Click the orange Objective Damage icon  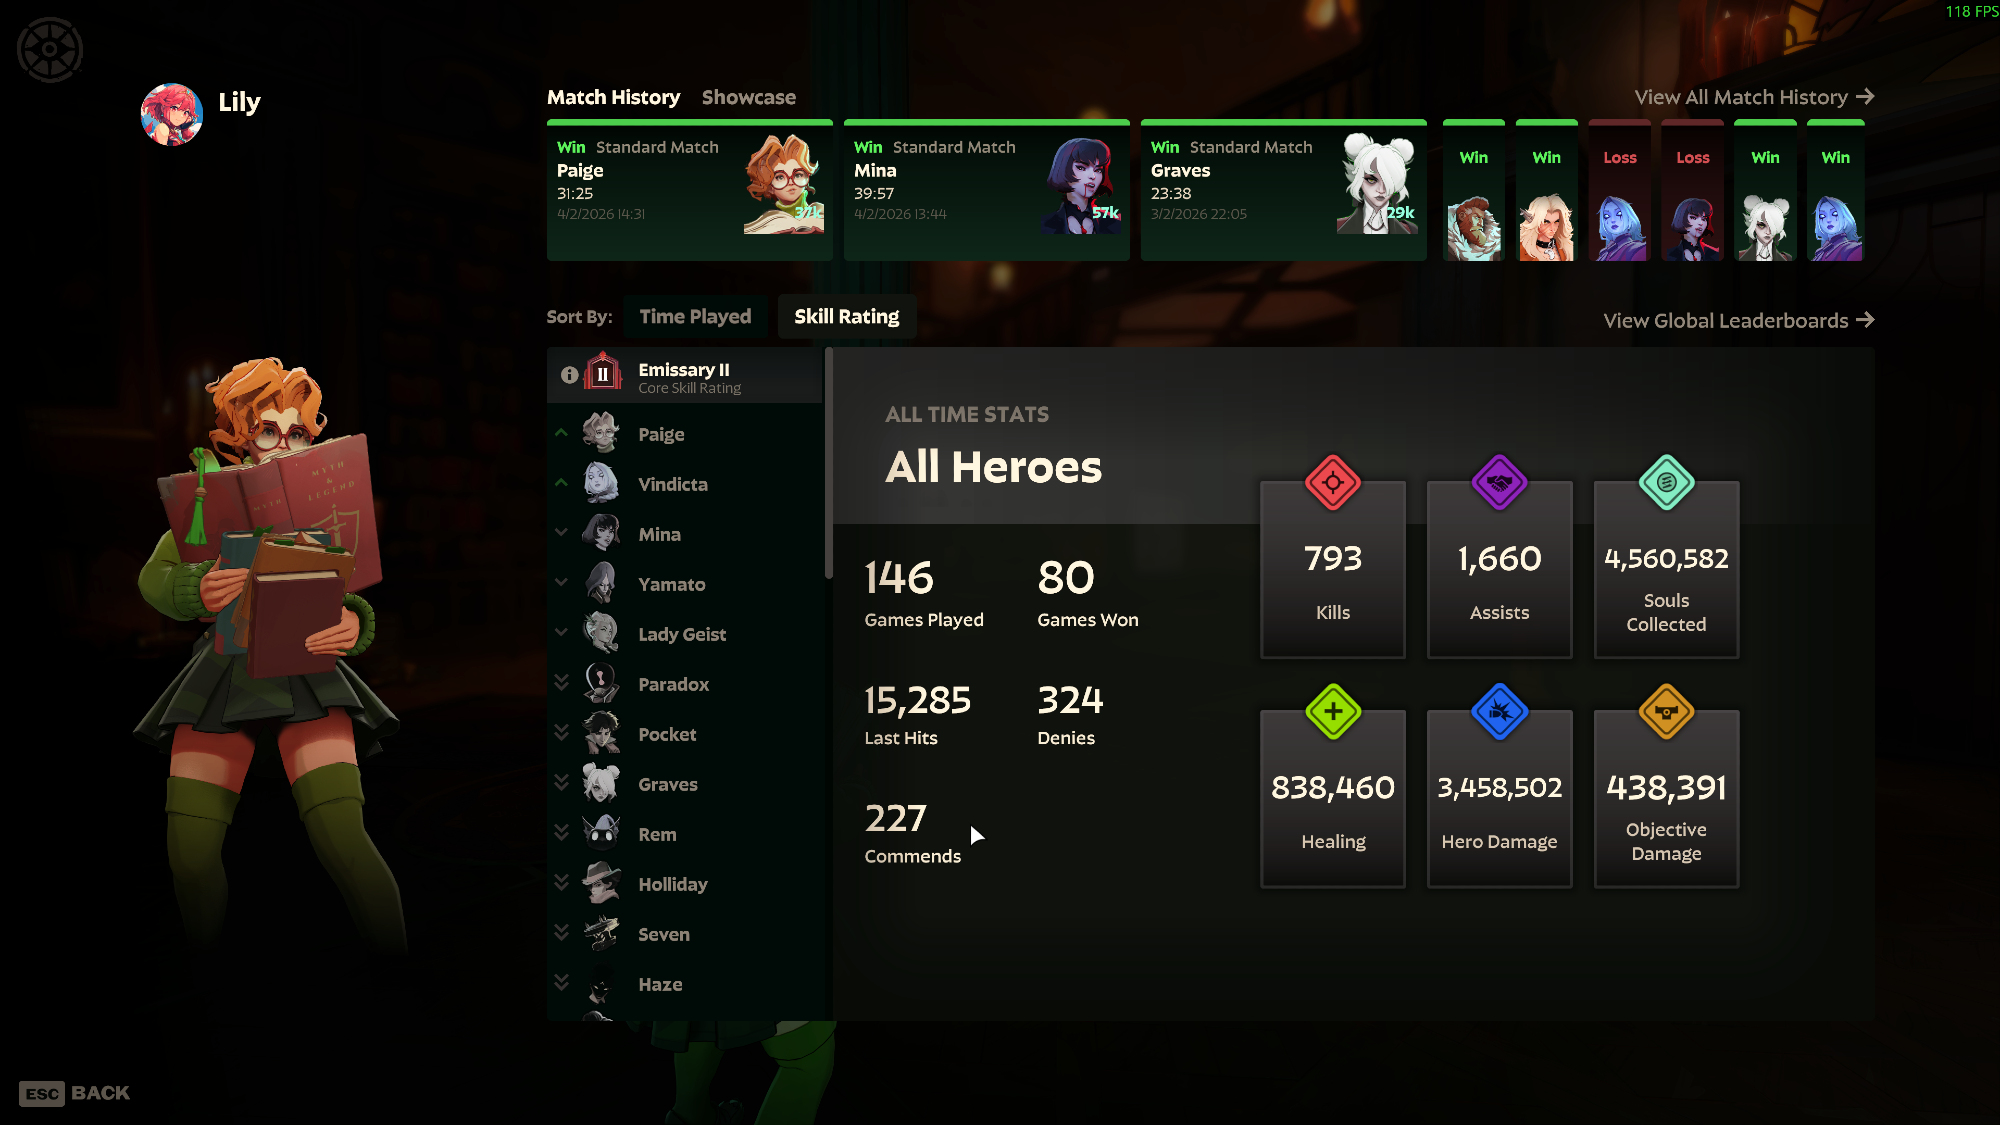pyautogui.click(x=1666, y=712)
